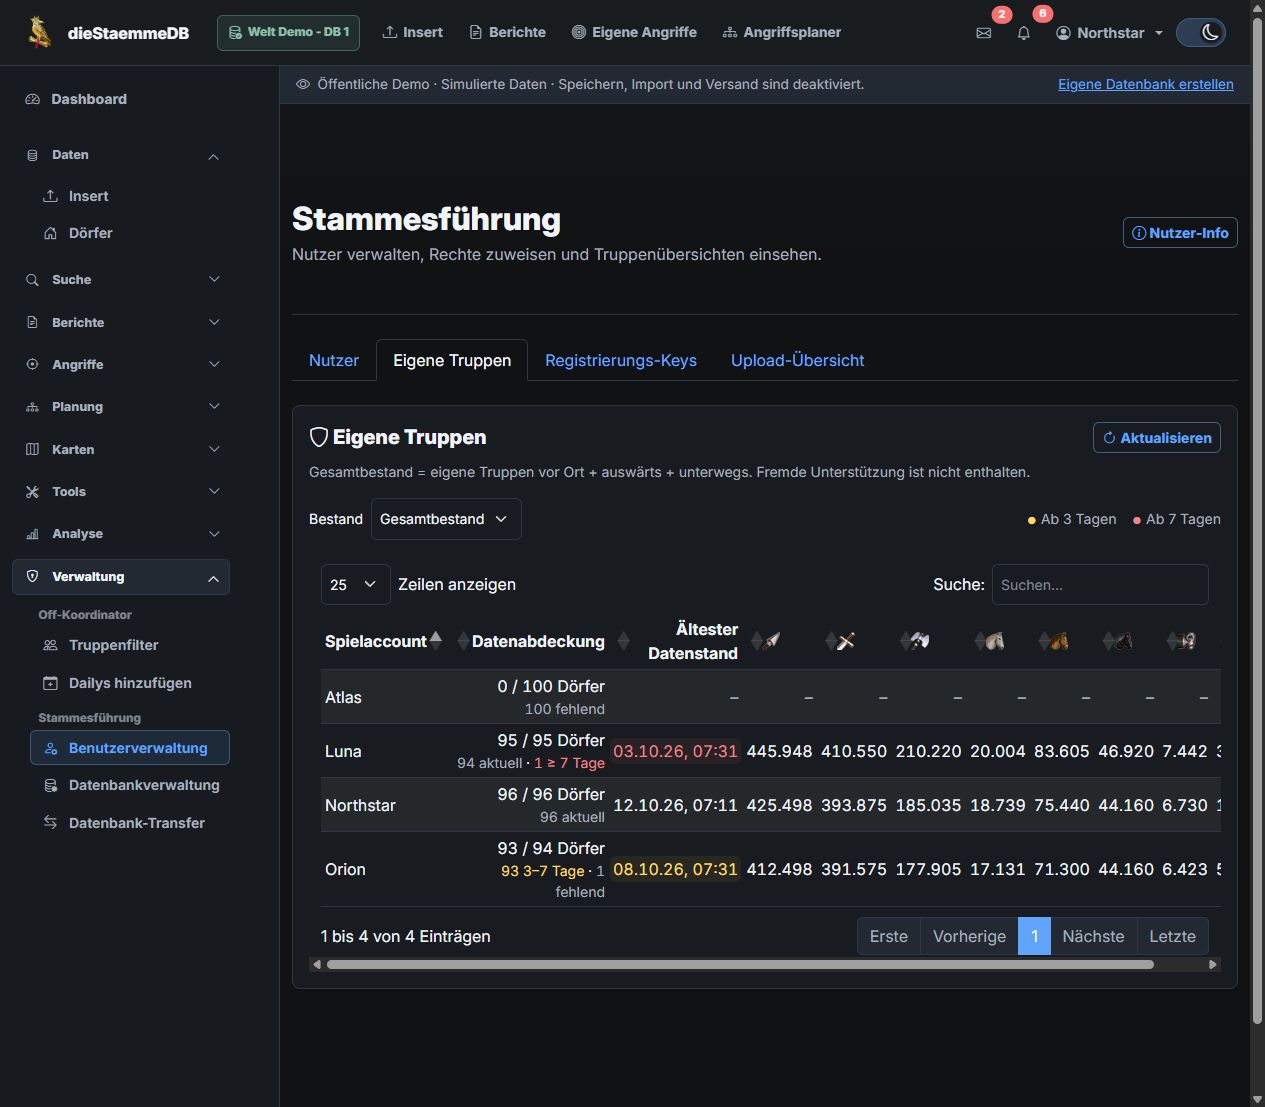Click the Erste pagination button
This screenshot has width=1265, height=1107.
889,937
